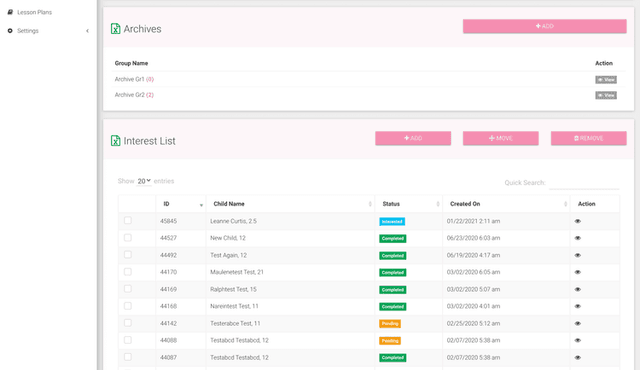Click the Completed badge for row 44527
The width and height of the screenshot is (640, 370).
point(393,239)
